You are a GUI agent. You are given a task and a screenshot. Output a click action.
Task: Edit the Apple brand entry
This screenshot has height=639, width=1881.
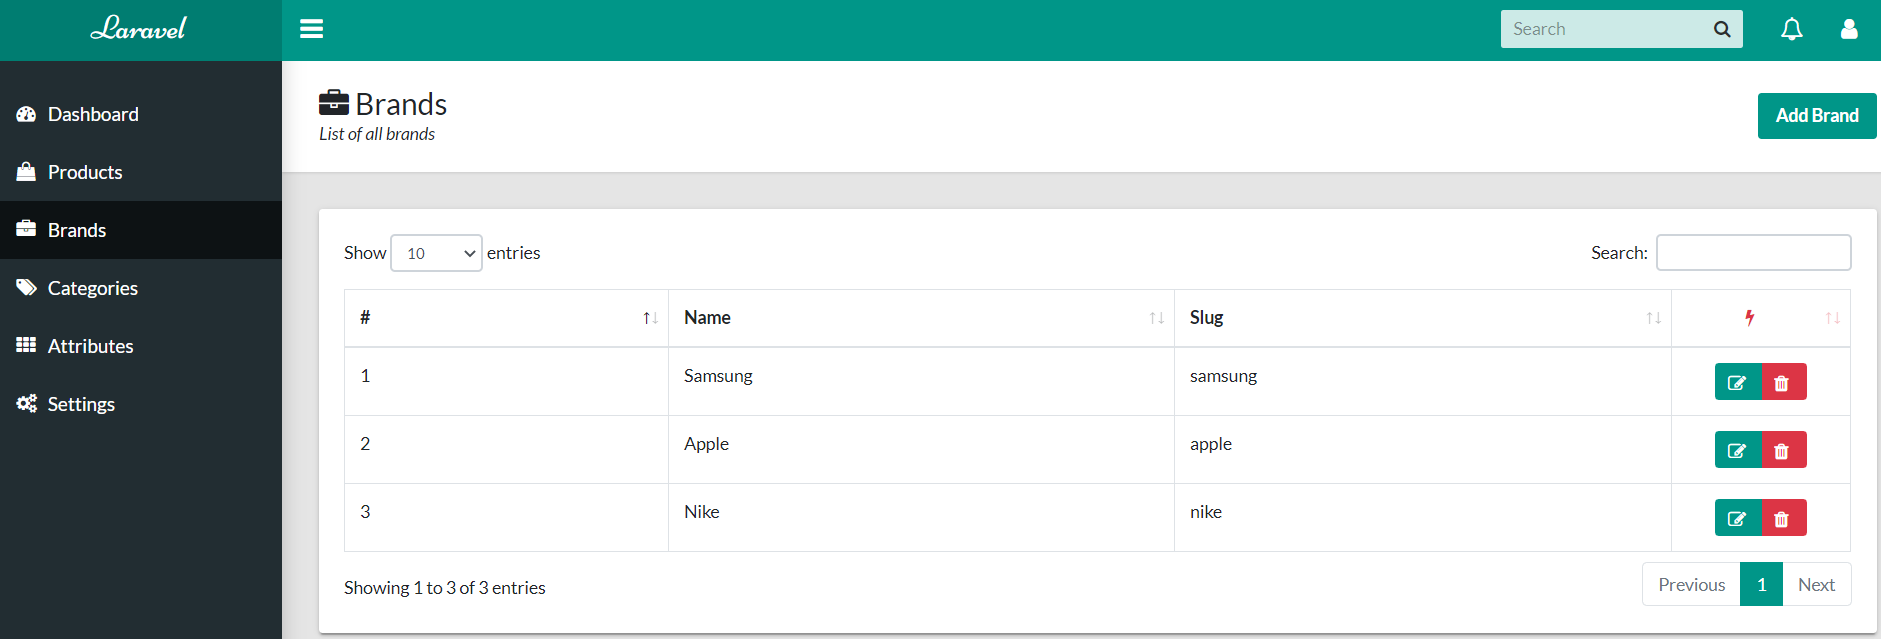tap(1737, 450)
